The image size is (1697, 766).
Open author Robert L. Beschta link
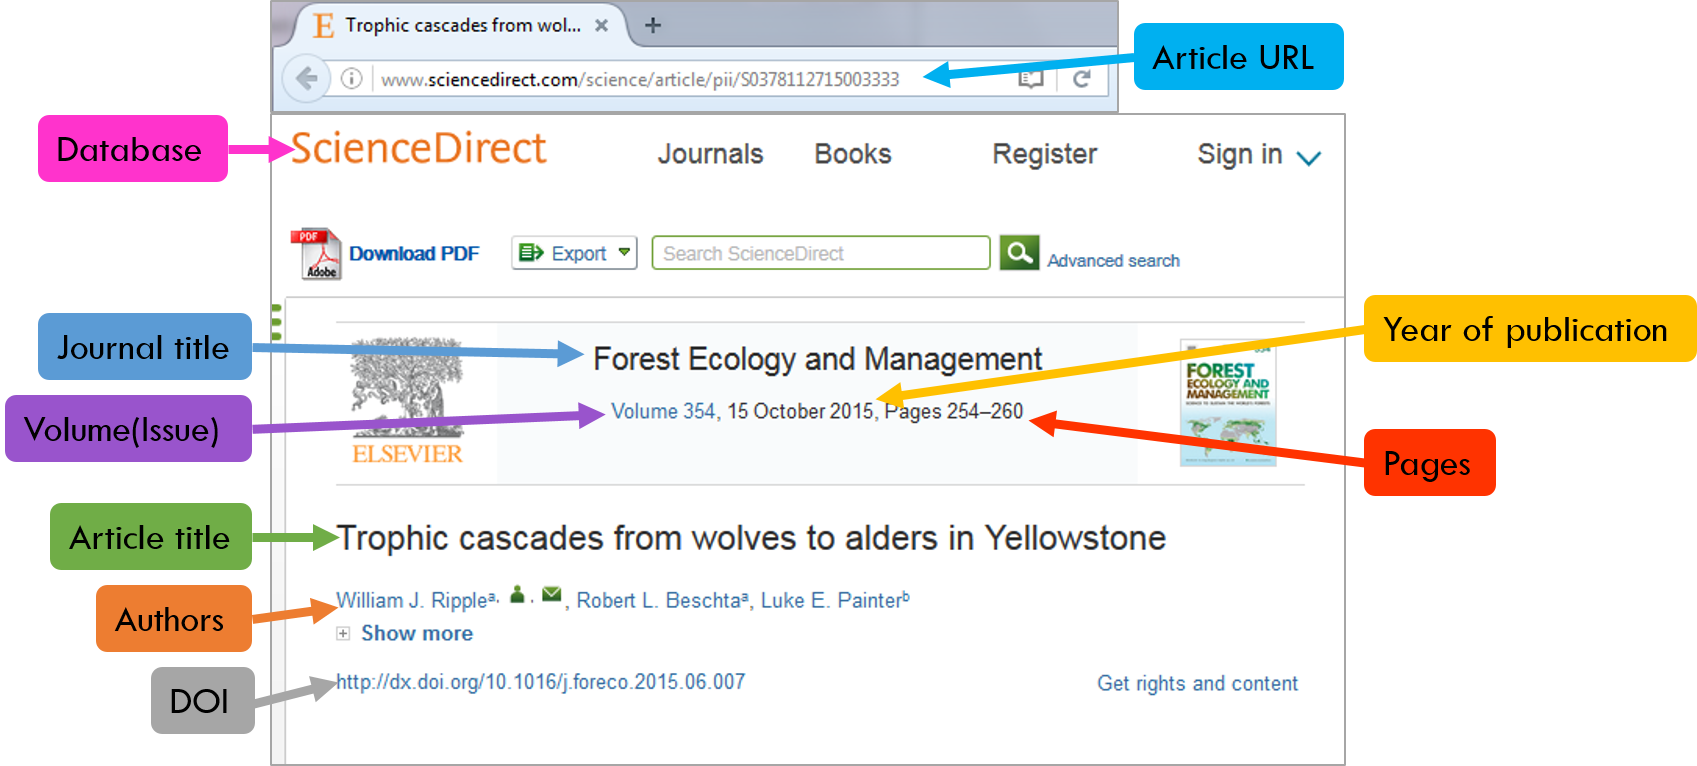[659, 600]
